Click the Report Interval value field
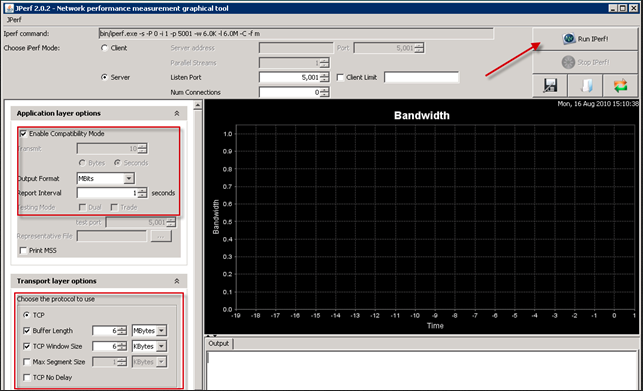Viewport: 643px width, 391px height. pyautogui.click(x=107, y=193)
